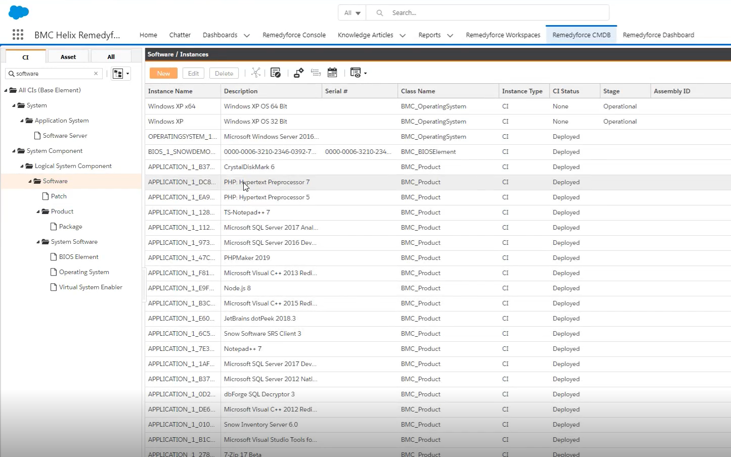Select Operating System in the tree
The image size is (731, 457).
[84, 272]
